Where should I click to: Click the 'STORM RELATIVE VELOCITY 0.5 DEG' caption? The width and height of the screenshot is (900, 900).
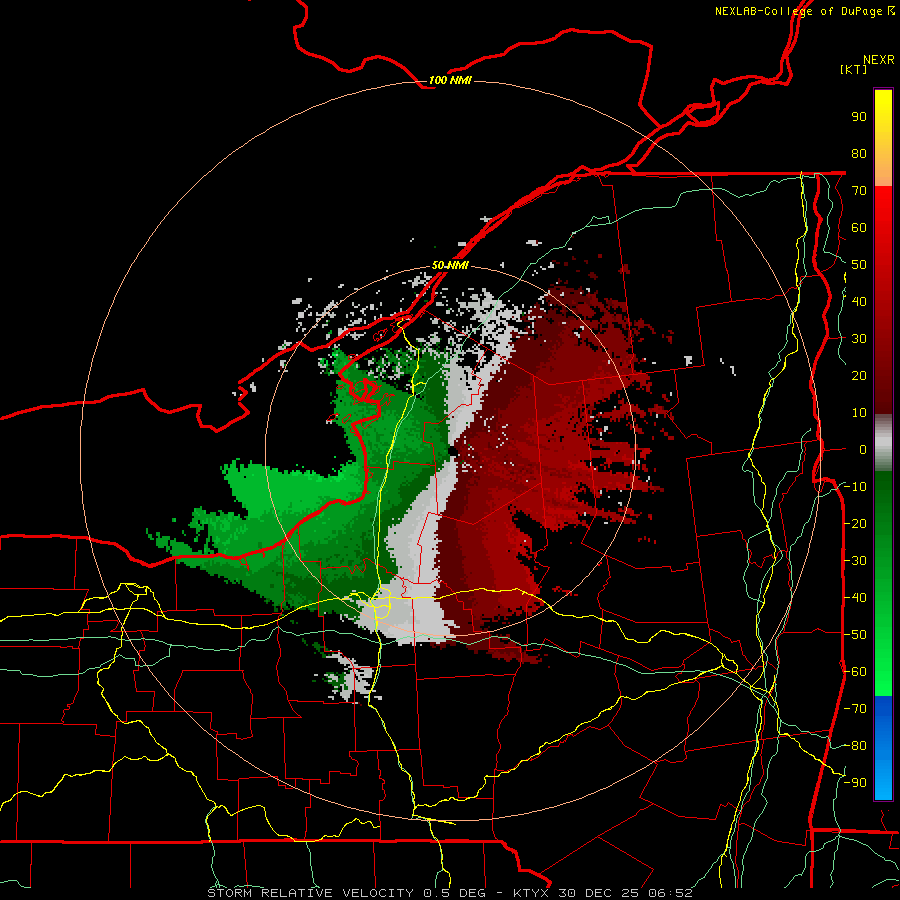tap(346, 893)
